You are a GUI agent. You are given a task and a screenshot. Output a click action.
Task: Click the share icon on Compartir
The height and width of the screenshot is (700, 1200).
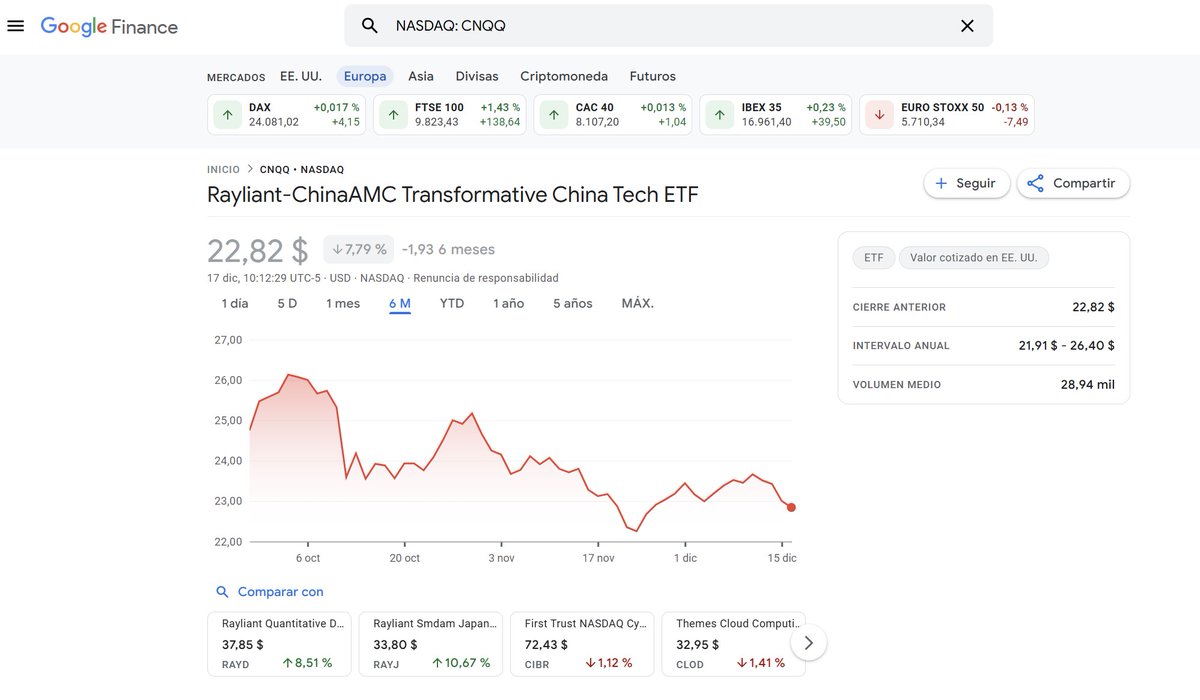(x=1036, y=184)
